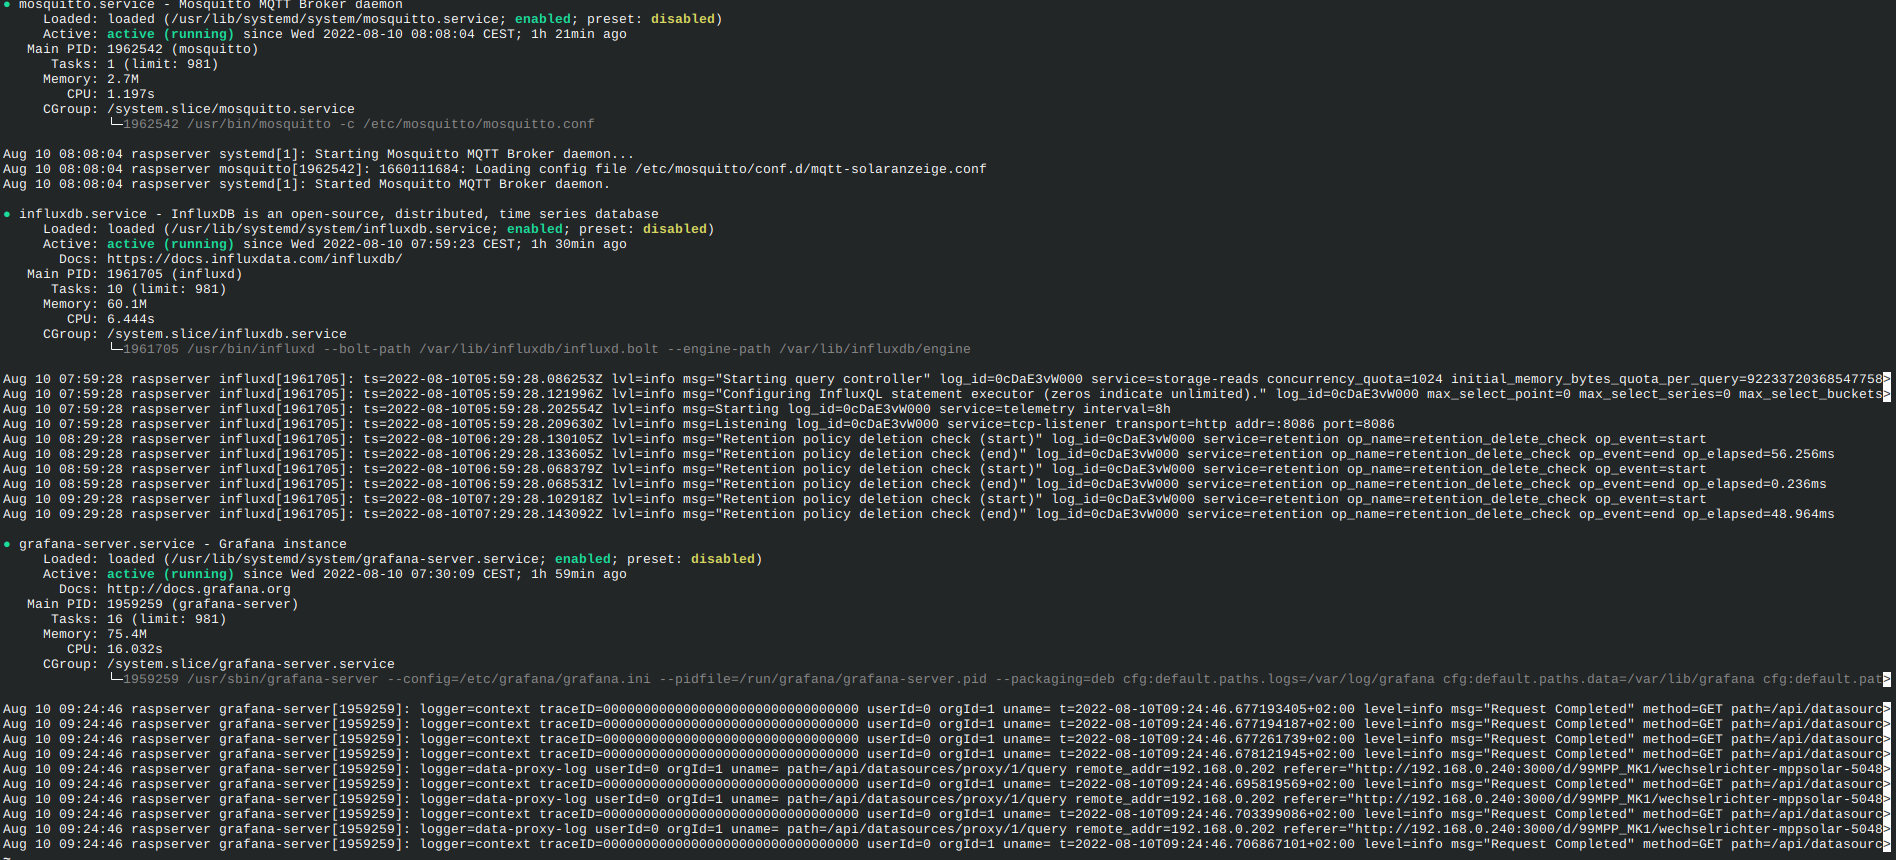Click CGroup path /system.slice/mosquitto.service
Screen dimensions: 1896x860
click(x=231, y=109)
